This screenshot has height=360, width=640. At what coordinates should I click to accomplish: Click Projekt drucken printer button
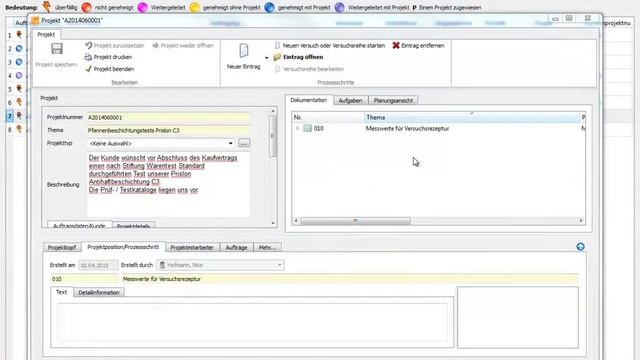(x=108, y=57)
